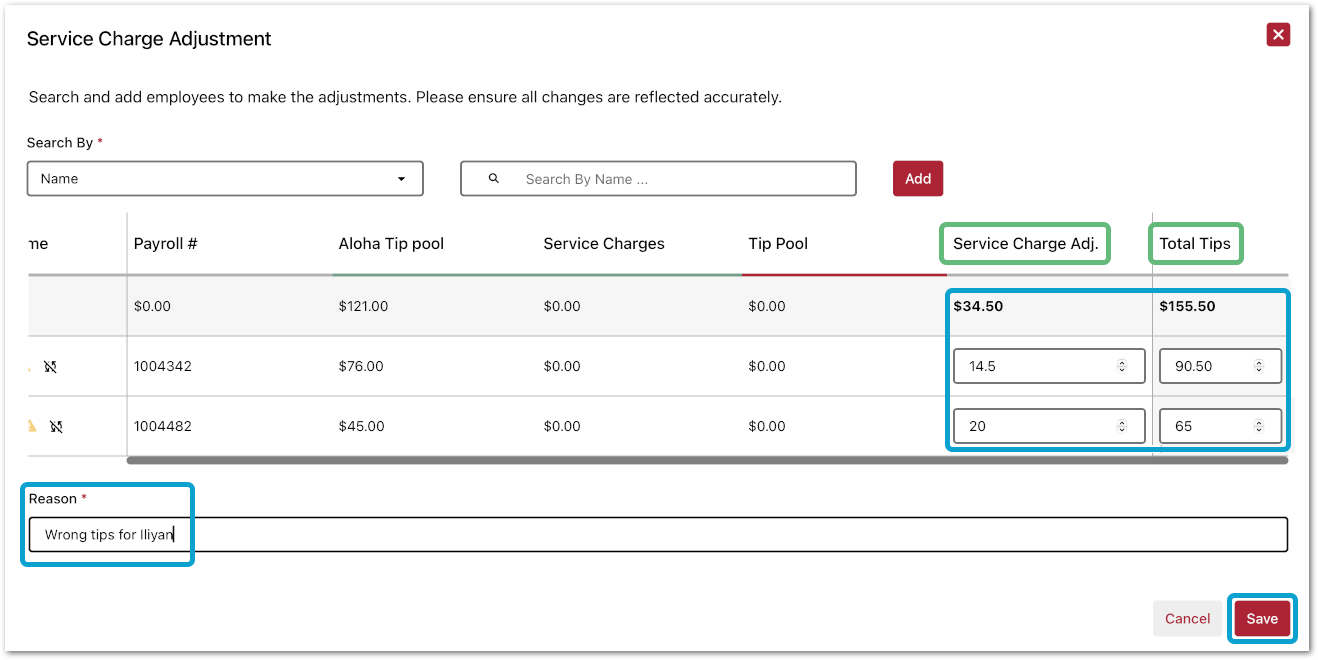Image resolution: width=1318 pixels, height=660 pixels.
Task: Click the sync-disabled icon for payroll 1004482
Action: tap(57, 427)
